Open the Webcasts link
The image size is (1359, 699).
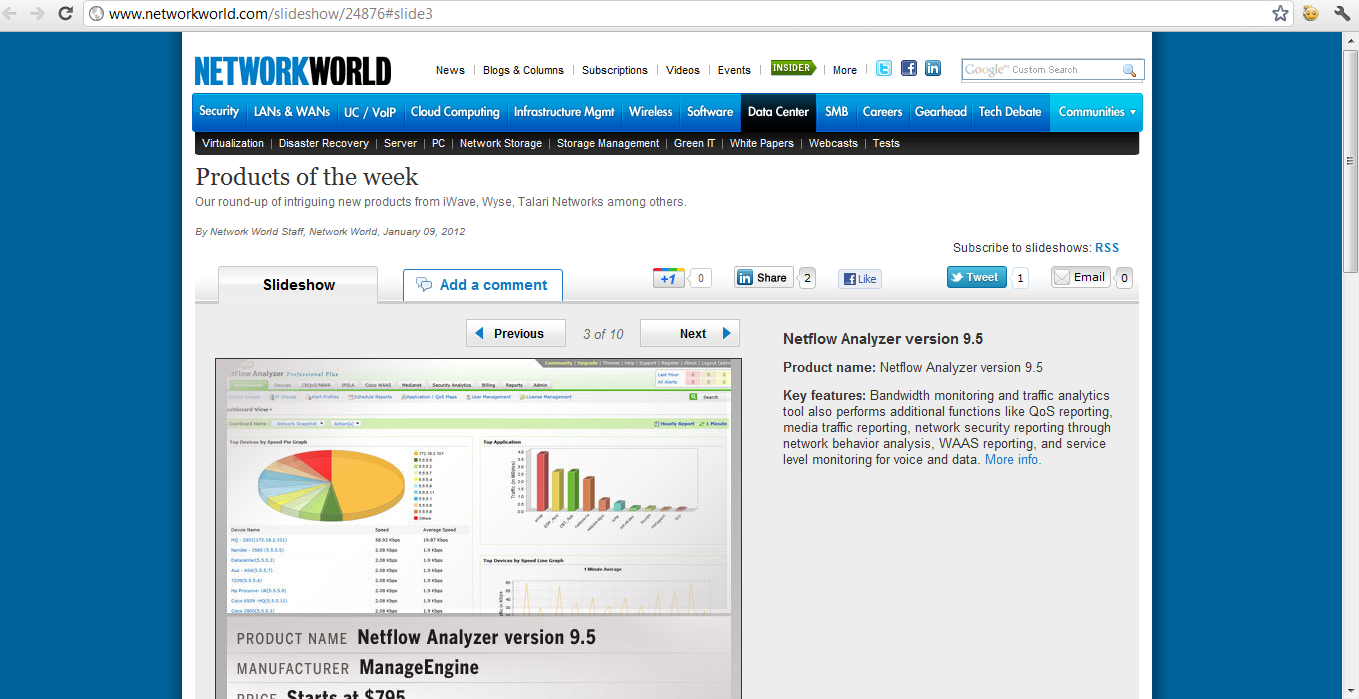coord(833,143)
